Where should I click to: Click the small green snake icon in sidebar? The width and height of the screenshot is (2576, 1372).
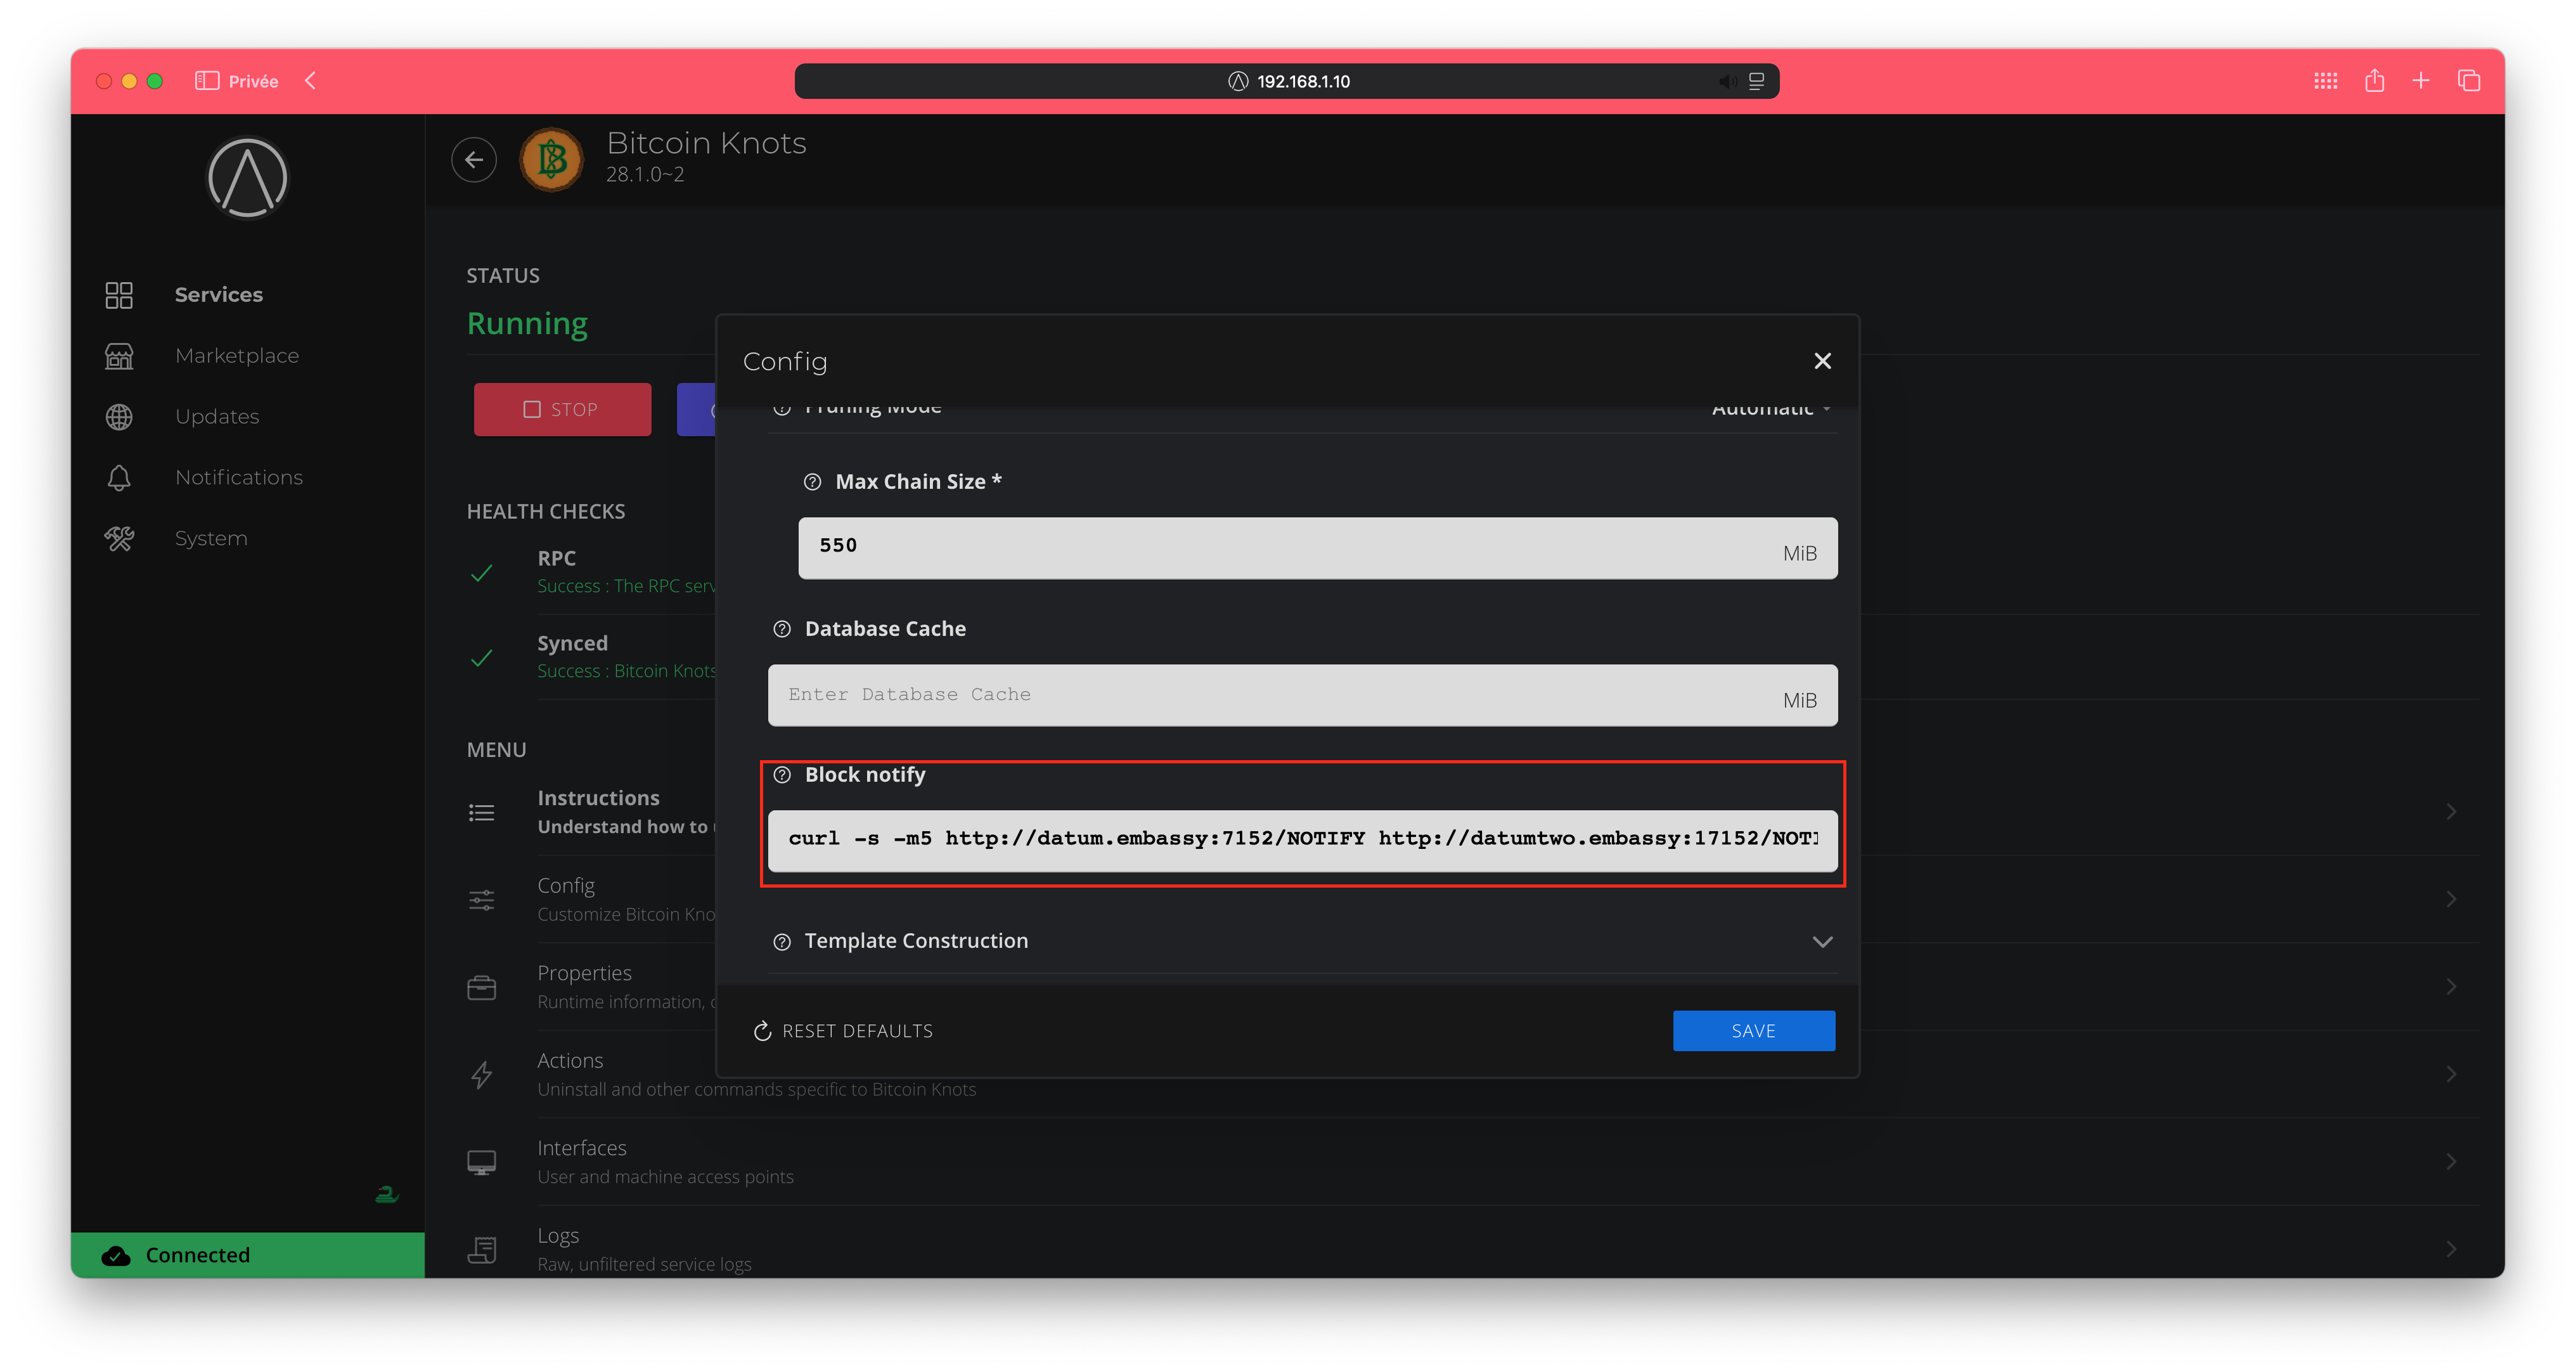click(386, 1194)
